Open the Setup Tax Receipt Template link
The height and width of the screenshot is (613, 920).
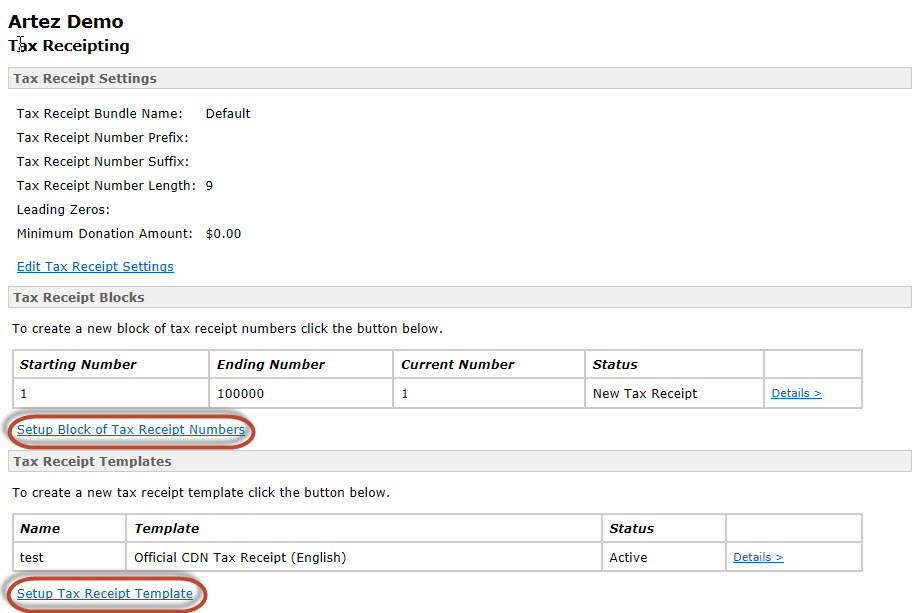(105, 594)
